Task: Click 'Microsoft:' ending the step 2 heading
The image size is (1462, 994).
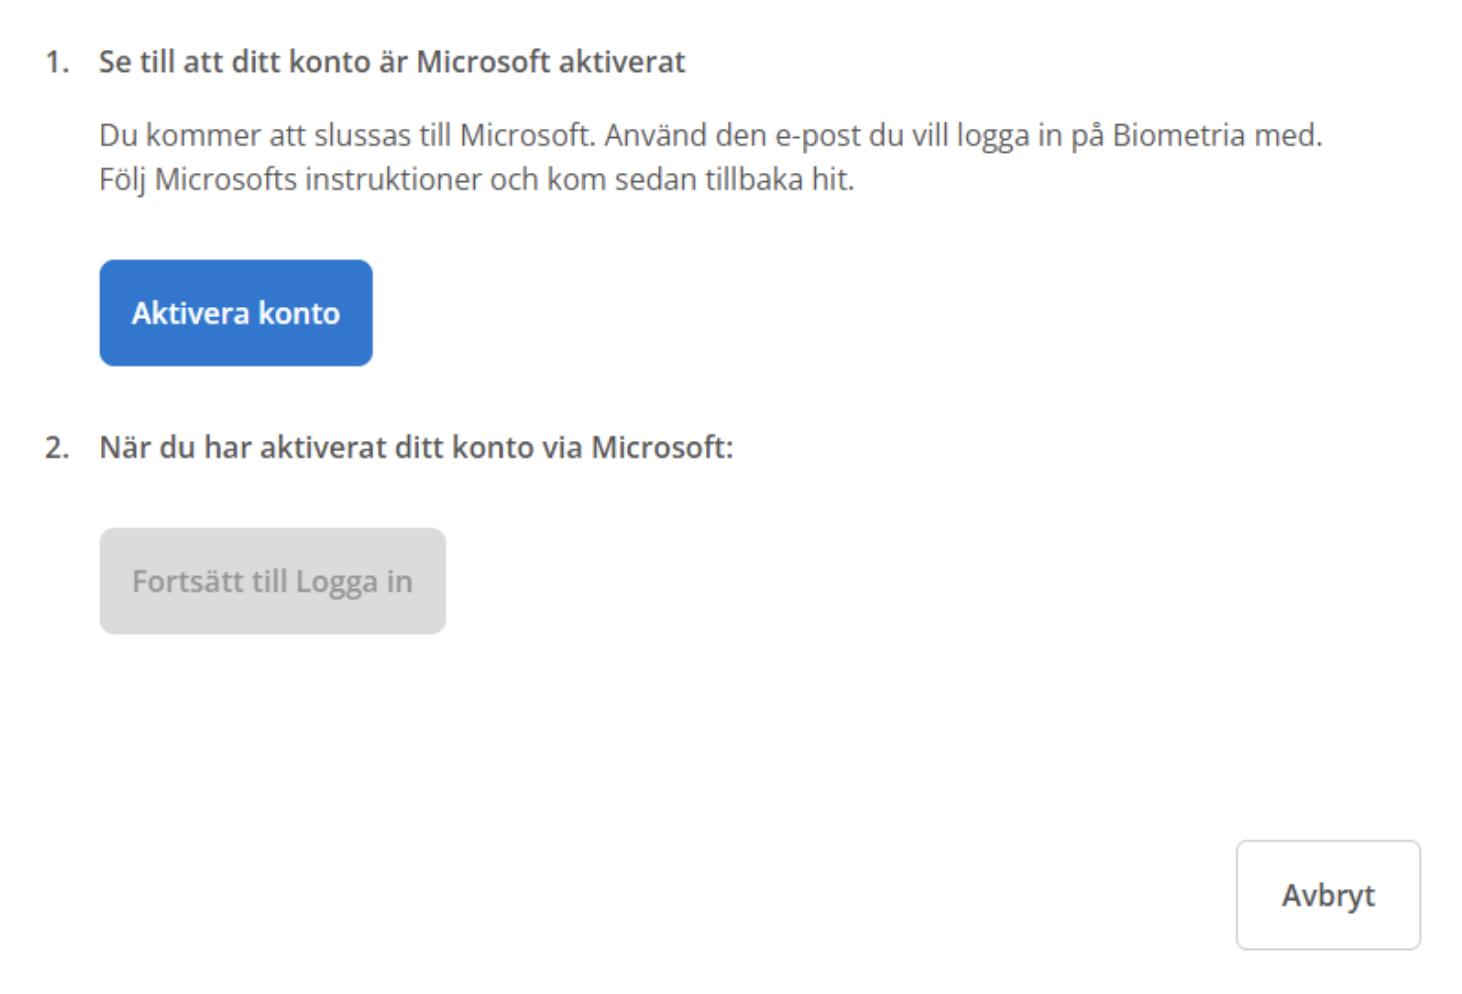Action: pyautogui.click(x=662, y=447)
